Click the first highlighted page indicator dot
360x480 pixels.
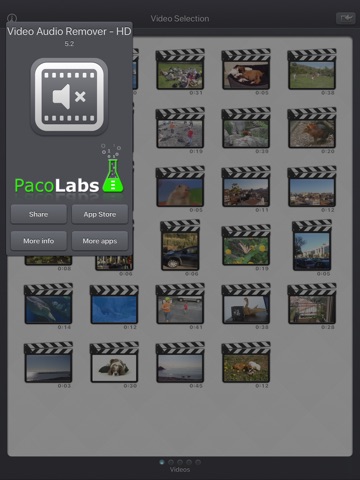(162, 462)
